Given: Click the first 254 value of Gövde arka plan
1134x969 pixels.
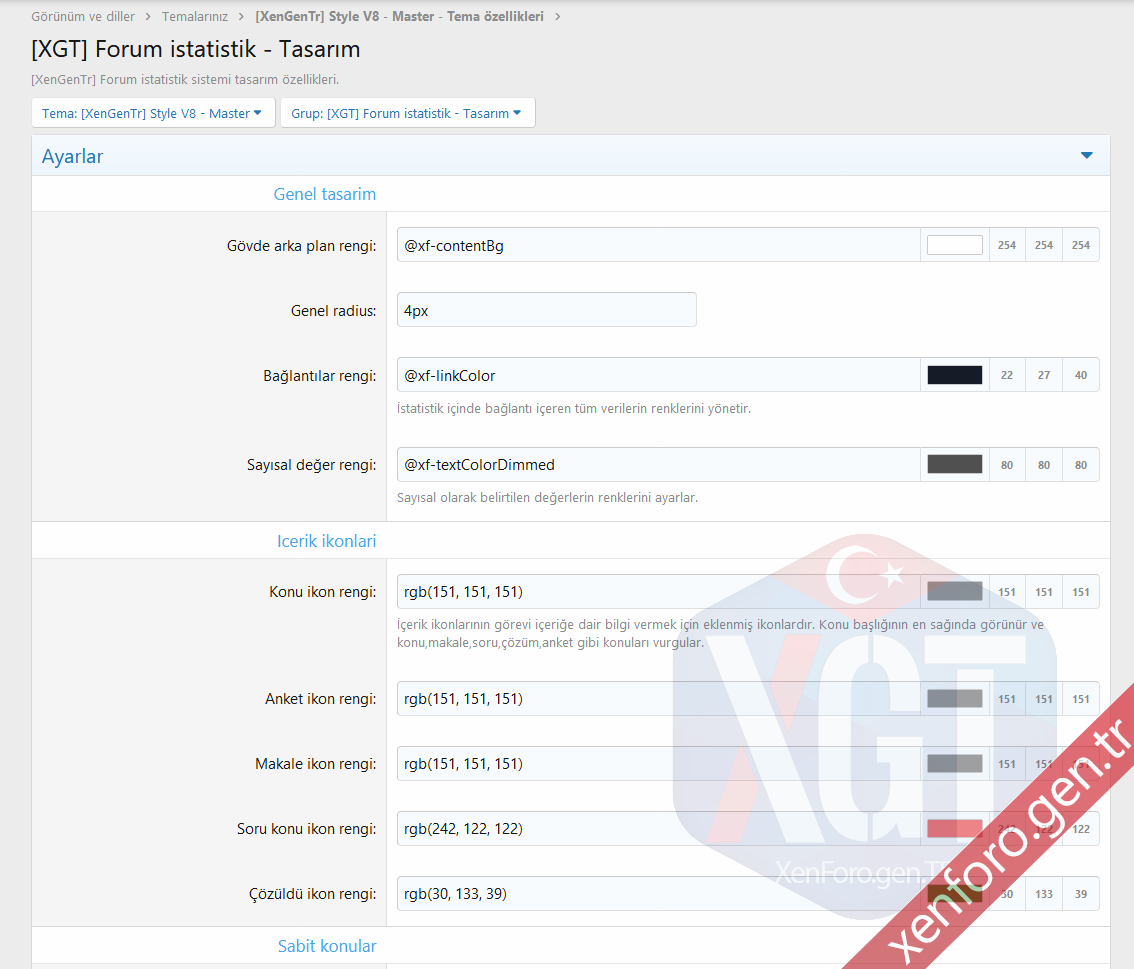Looking at the screenshot, I should [x=1007, y=245].
